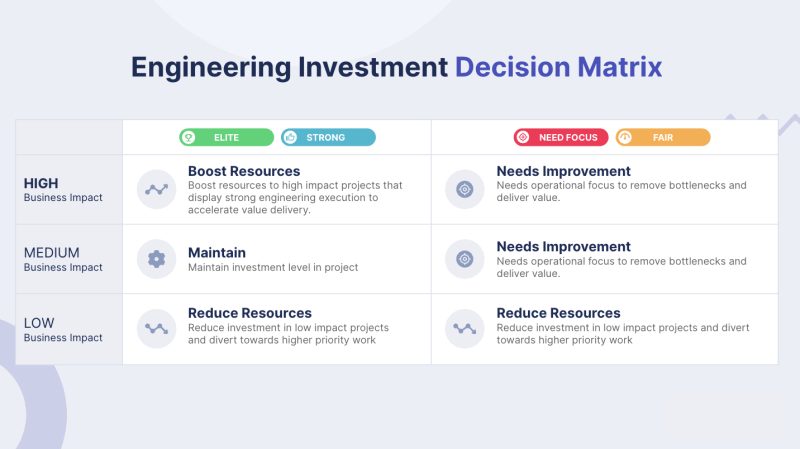Select the trending-down icon in the left Reduce Resources cell
Image resolution: width=800 pixels, height=449 pixels.
click(157, 329)
